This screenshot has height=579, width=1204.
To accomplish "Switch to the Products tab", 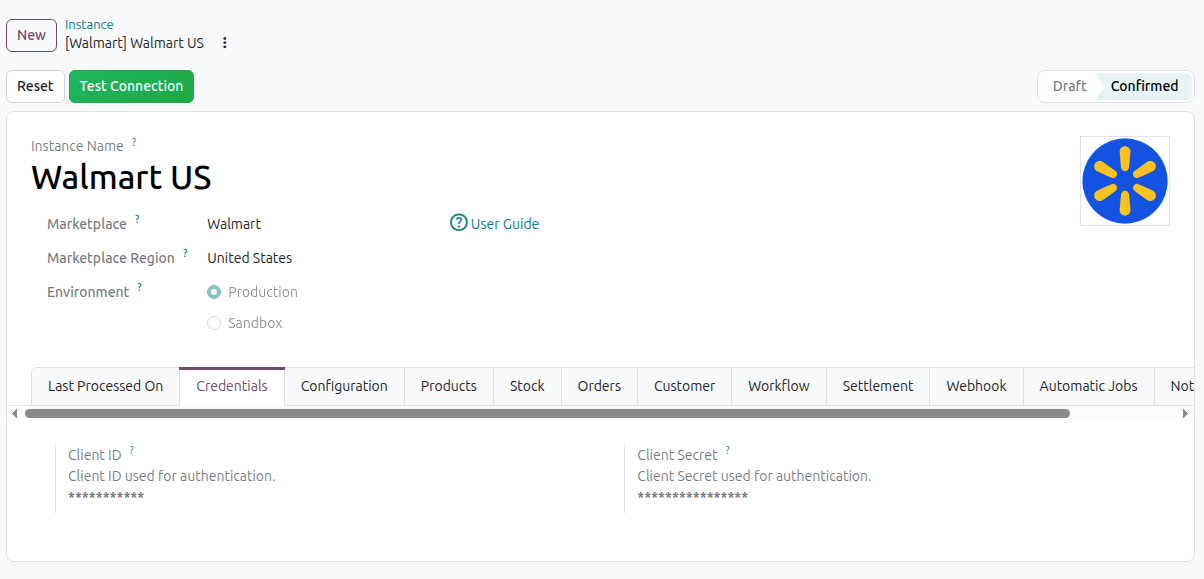I will [x=449, y=386].
